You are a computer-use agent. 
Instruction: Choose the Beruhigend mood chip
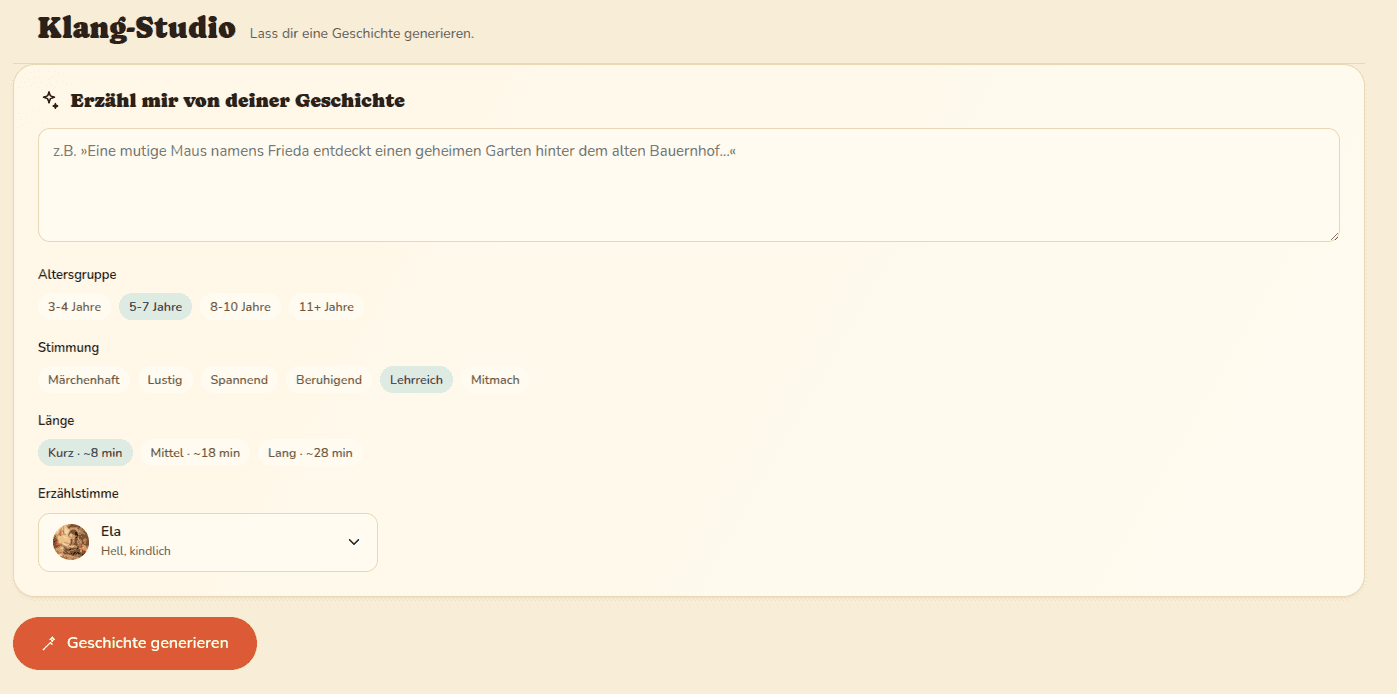coord(329,380)
